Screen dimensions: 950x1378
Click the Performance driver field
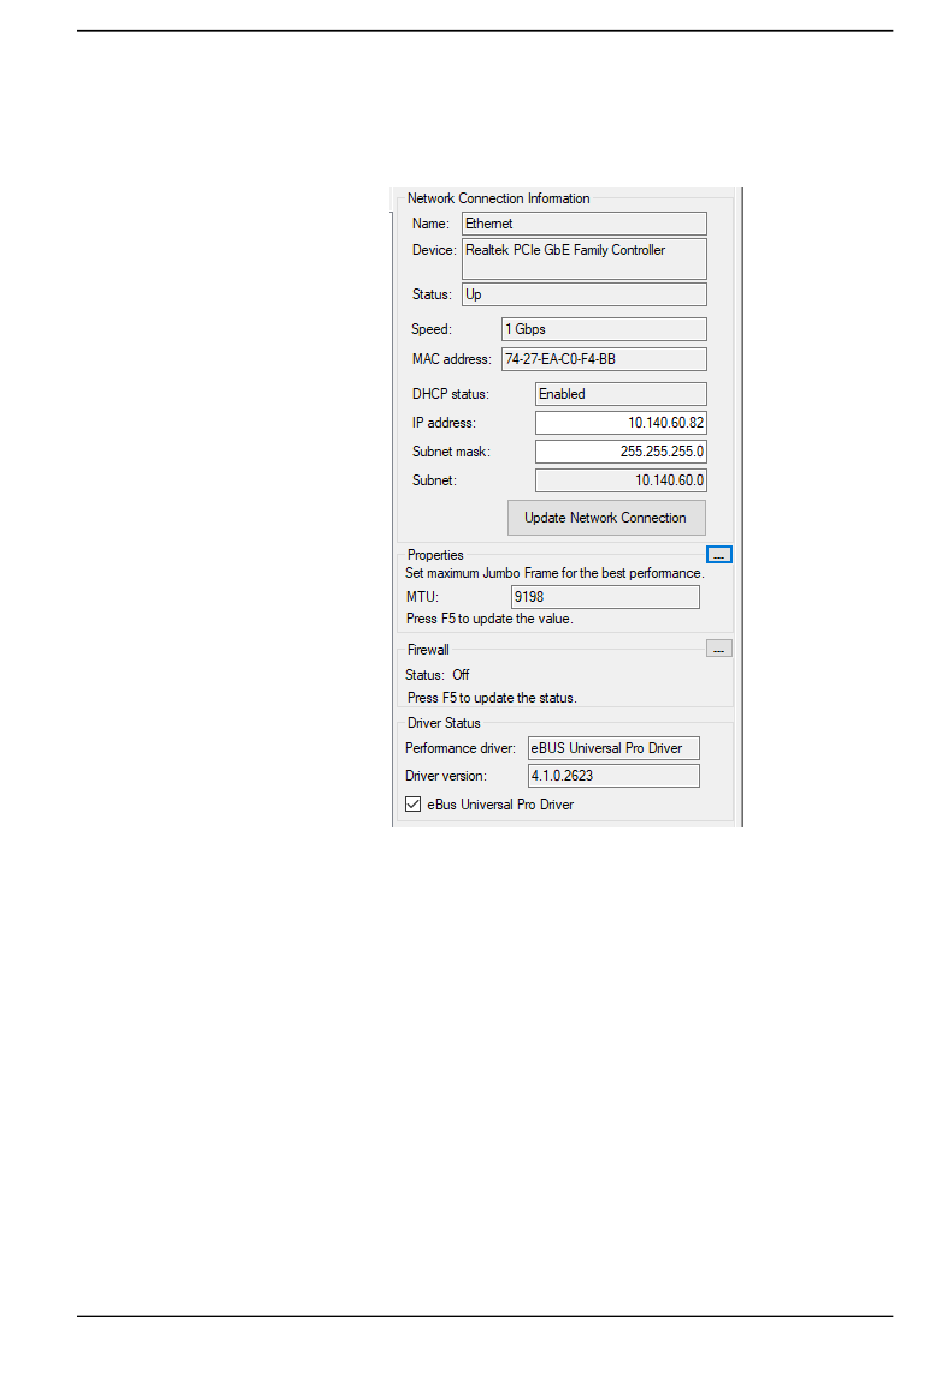[613, 748]
